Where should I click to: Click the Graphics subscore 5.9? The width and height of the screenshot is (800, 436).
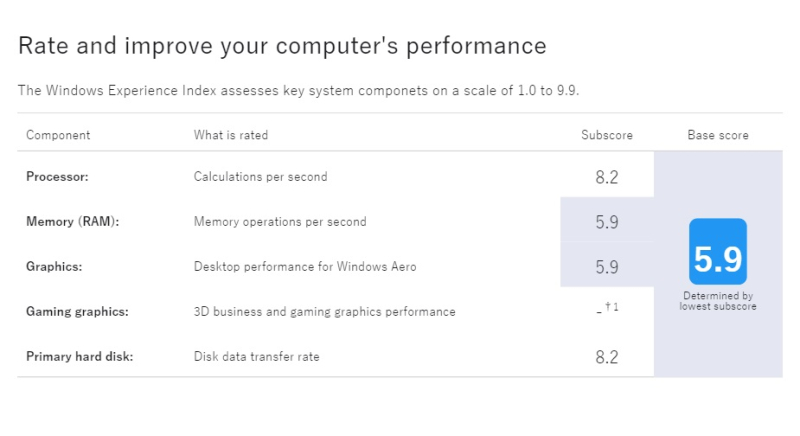(x=607, y=267)
